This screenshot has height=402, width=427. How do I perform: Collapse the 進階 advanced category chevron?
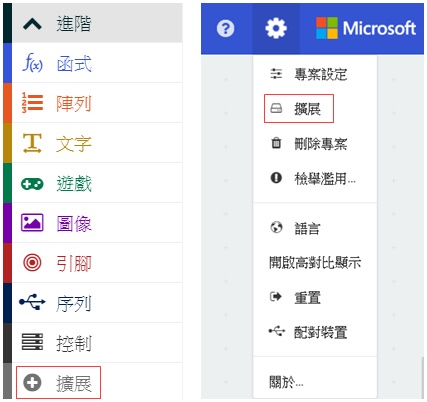pos(32,24)
